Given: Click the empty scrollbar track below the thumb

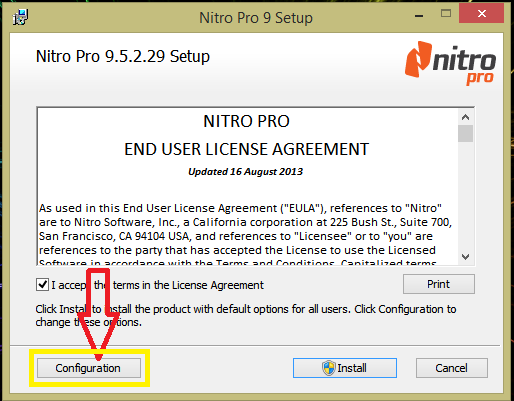Looking at the screenshot, I should (466, 196).
